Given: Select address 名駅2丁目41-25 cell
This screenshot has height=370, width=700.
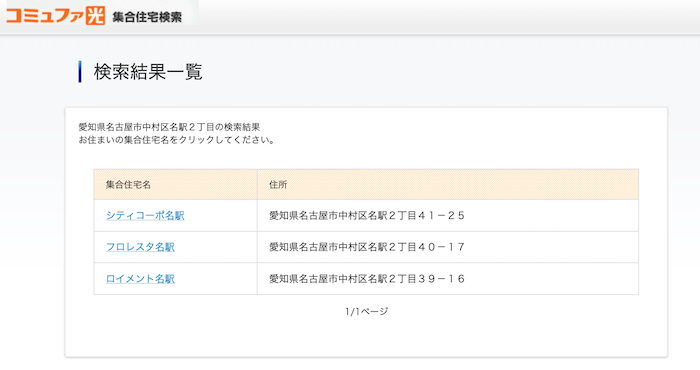Looking at the screenshot, I should (x=448, y=216).
